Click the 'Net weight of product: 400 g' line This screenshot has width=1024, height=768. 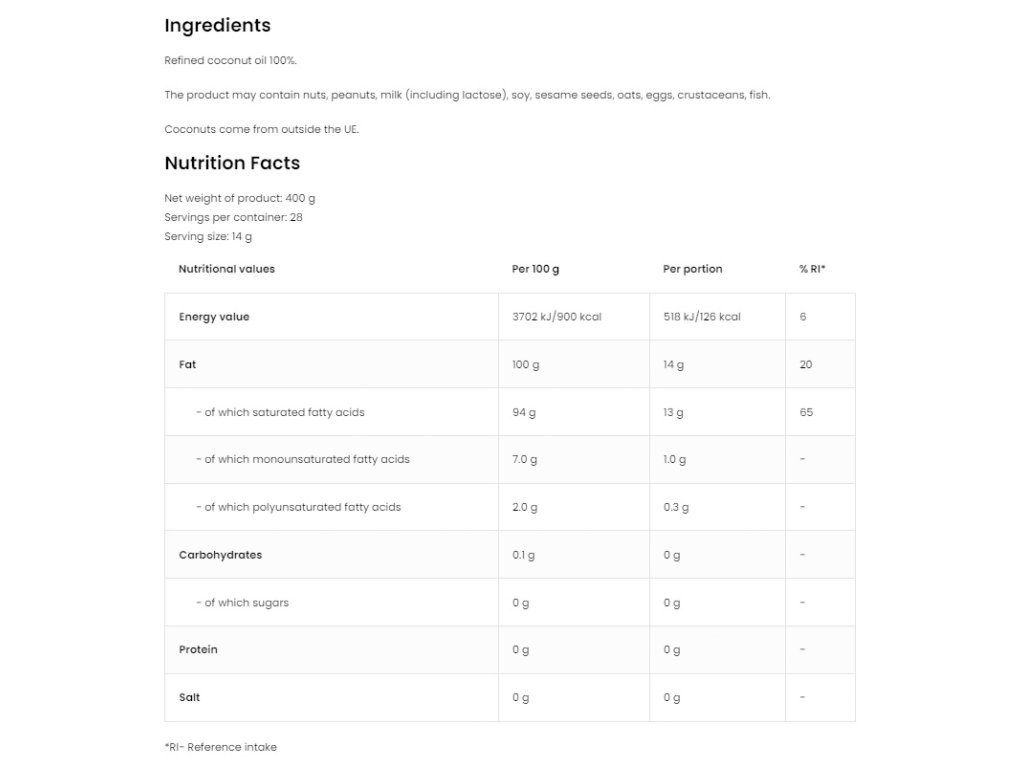coord(239,198)
